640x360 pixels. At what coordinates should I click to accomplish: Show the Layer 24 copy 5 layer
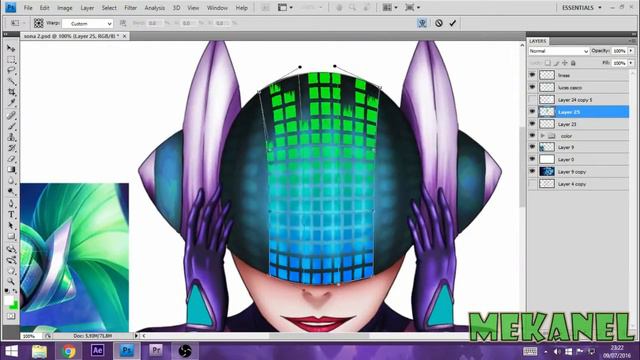532,100
